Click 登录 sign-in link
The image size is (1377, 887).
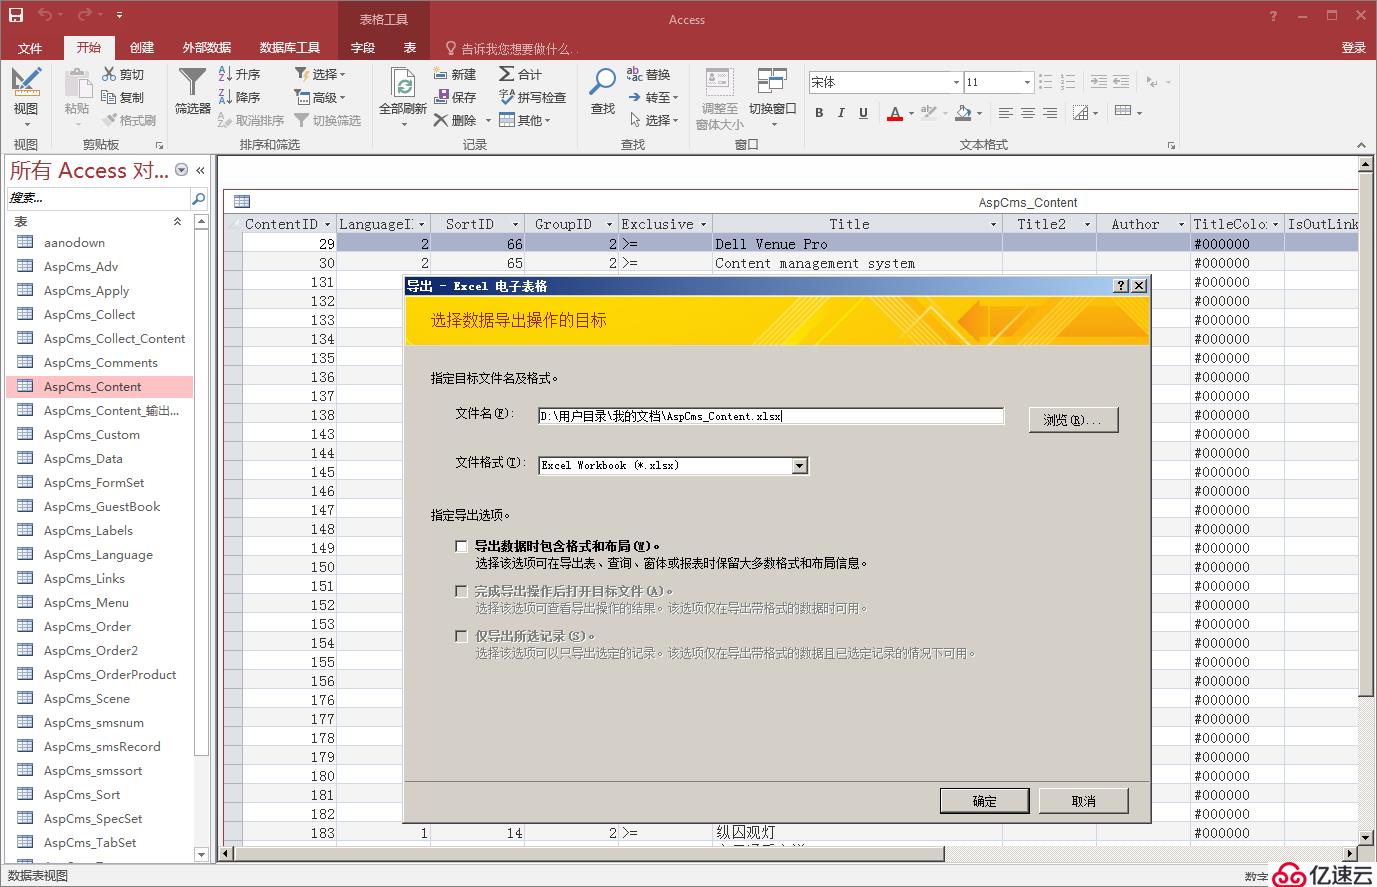(1353, 48)
